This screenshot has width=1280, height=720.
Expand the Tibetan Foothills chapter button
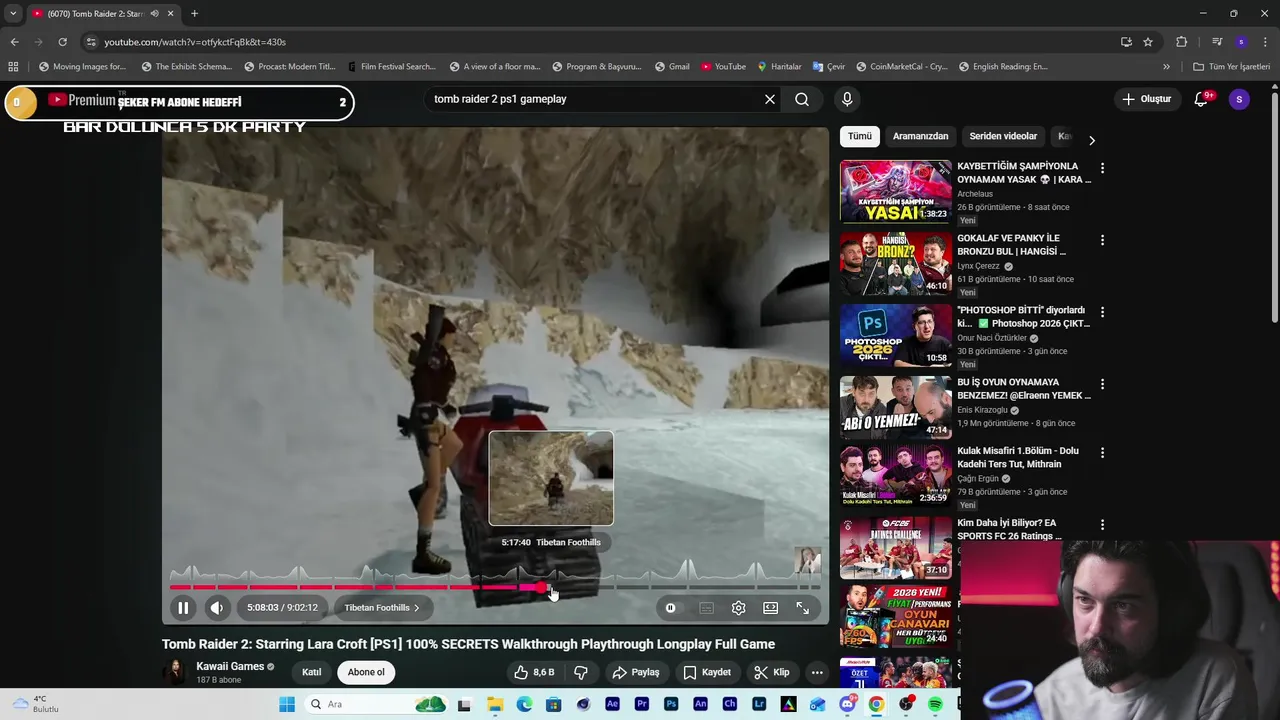pos(382,607)
